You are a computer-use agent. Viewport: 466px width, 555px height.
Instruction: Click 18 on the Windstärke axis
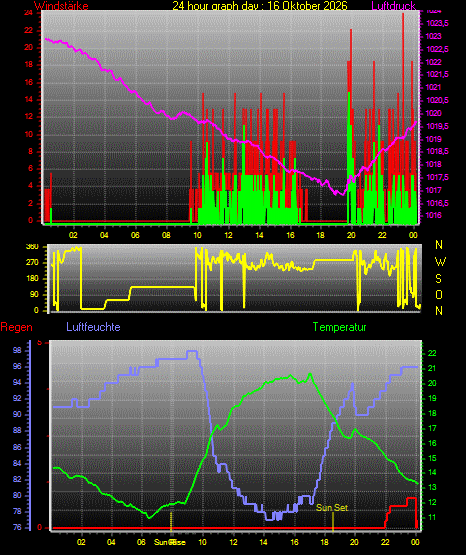pyautogui.click(x=28, y=64)
